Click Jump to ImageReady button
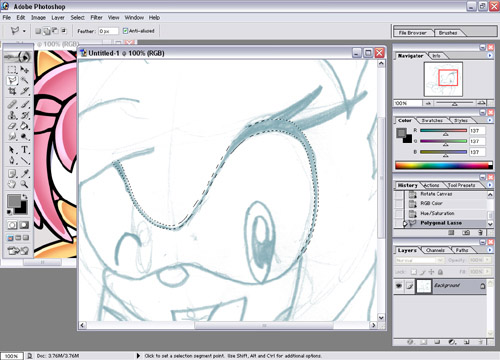Screen dimensions: 500x360 [x=18, y=251]
